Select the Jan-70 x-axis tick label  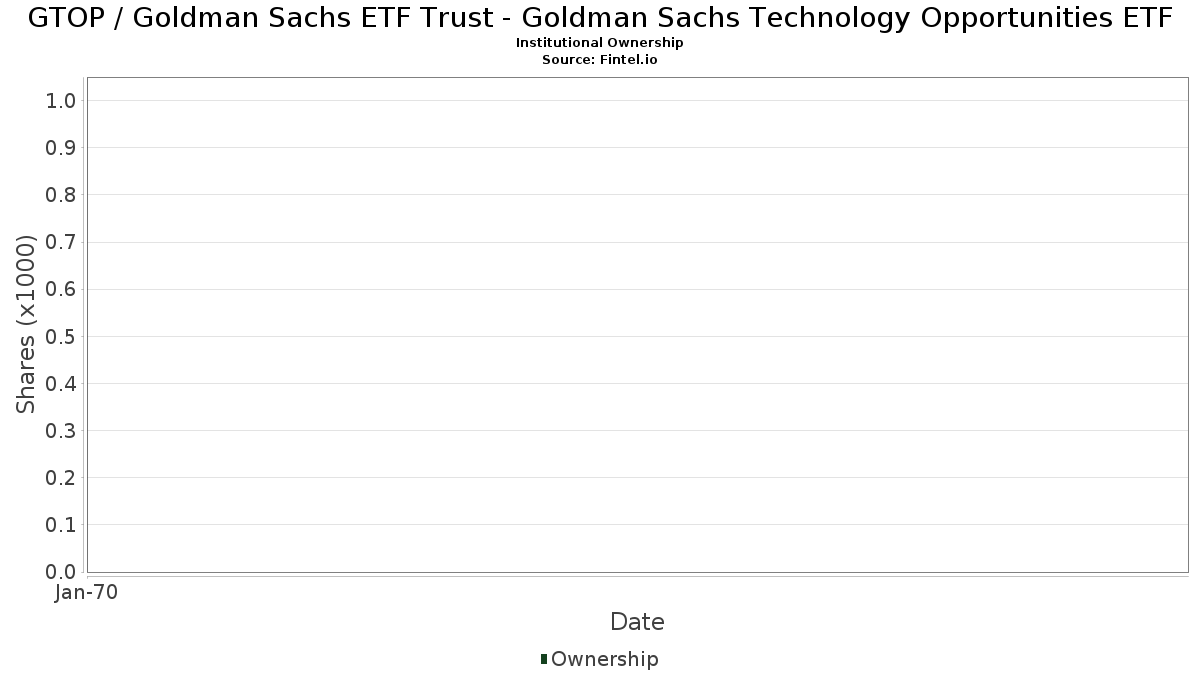pos(87,593)
